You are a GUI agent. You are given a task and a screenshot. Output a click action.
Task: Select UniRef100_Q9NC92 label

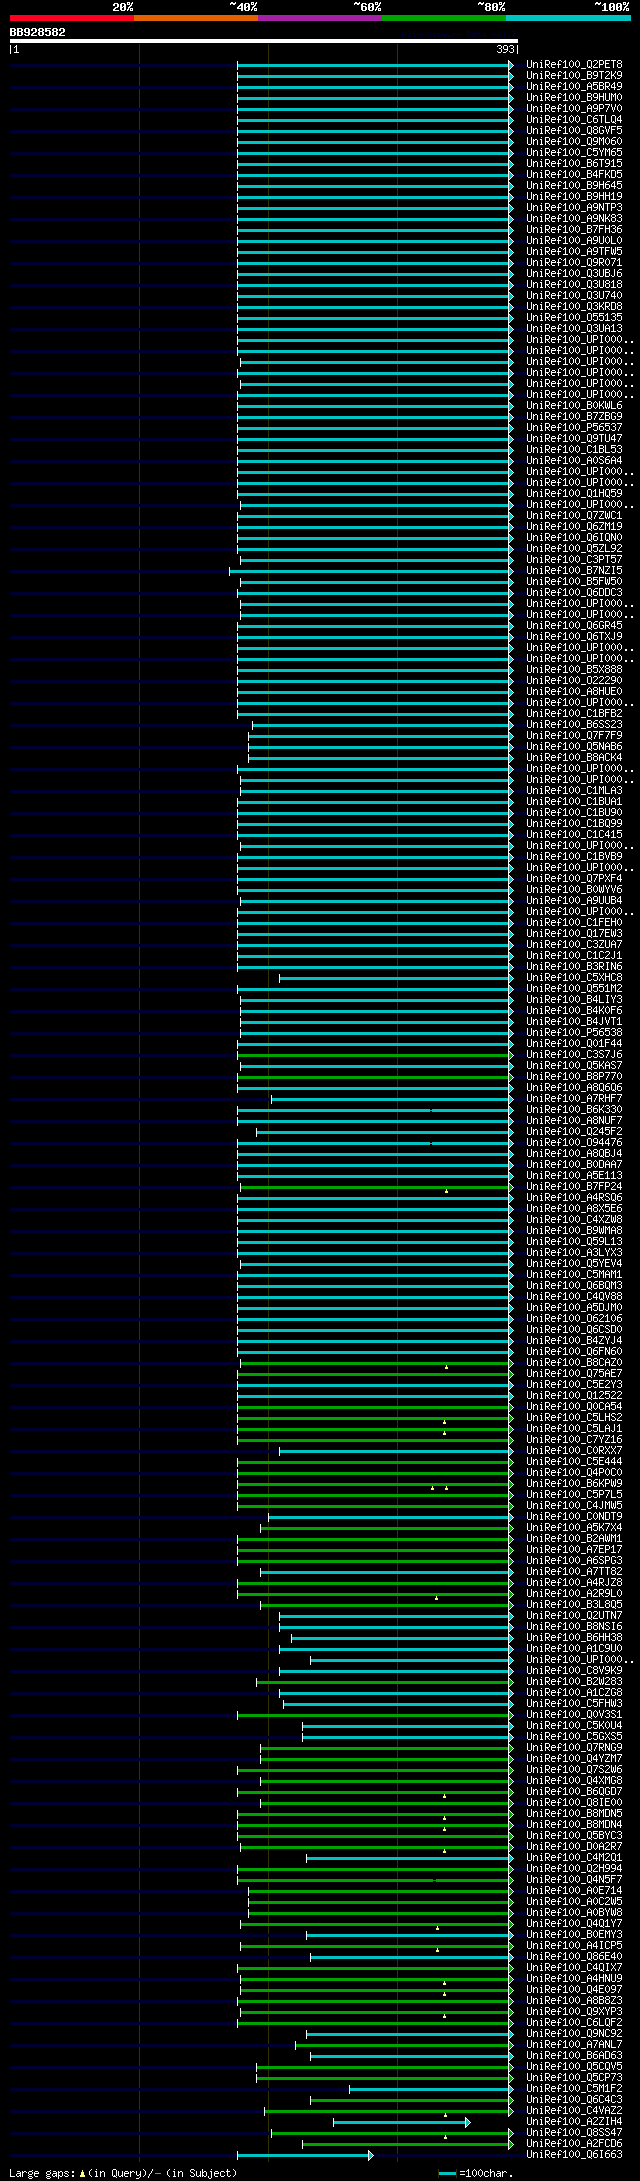[574, 2034]
